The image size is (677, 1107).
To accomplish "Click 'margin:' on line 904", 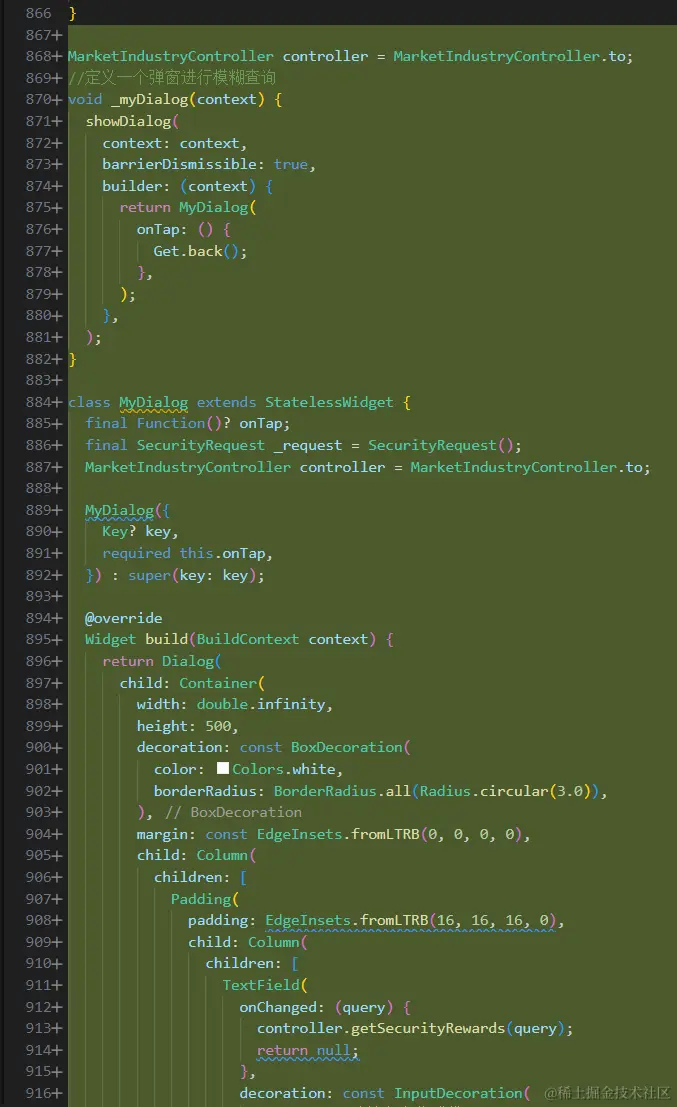I will point(162,834).
